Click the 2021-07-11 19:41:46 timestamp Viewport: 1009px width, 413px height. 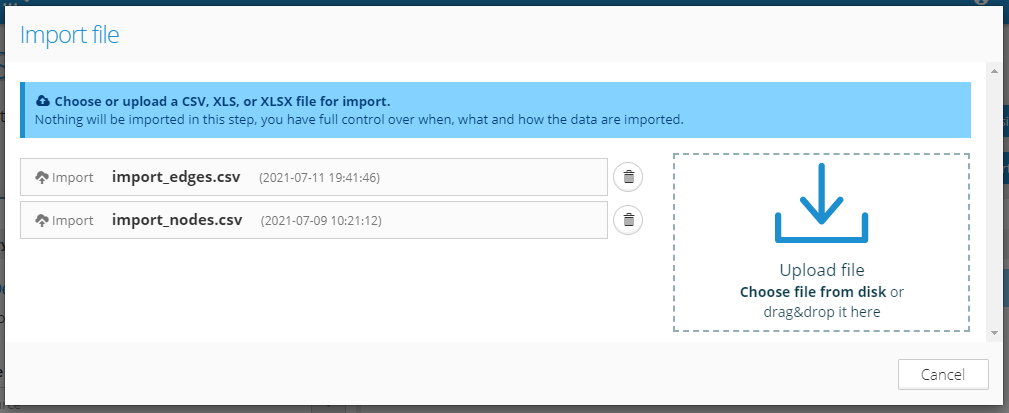click(319, 178)
